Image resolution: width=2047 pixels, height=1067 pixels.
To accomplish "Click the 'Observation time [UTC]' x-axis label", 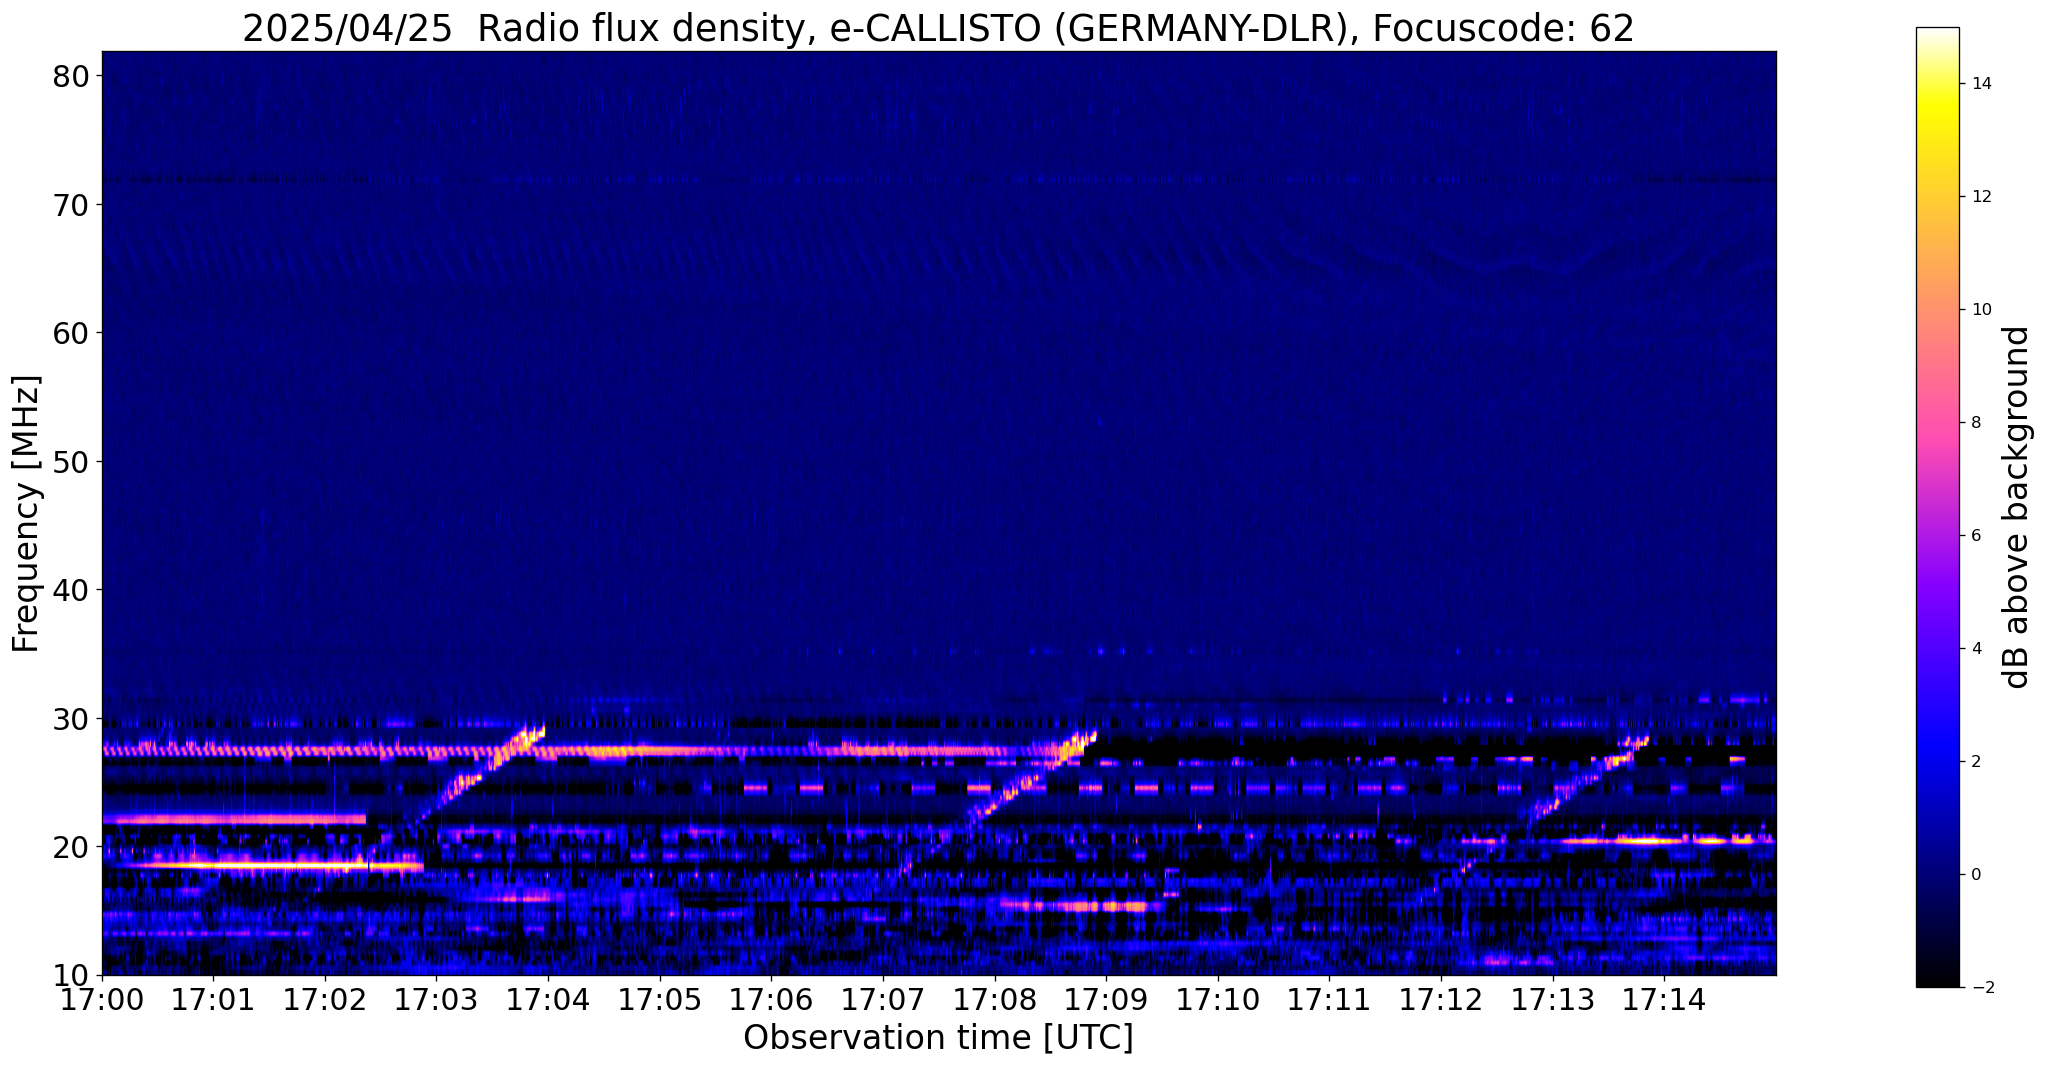I will [938, 1038].
